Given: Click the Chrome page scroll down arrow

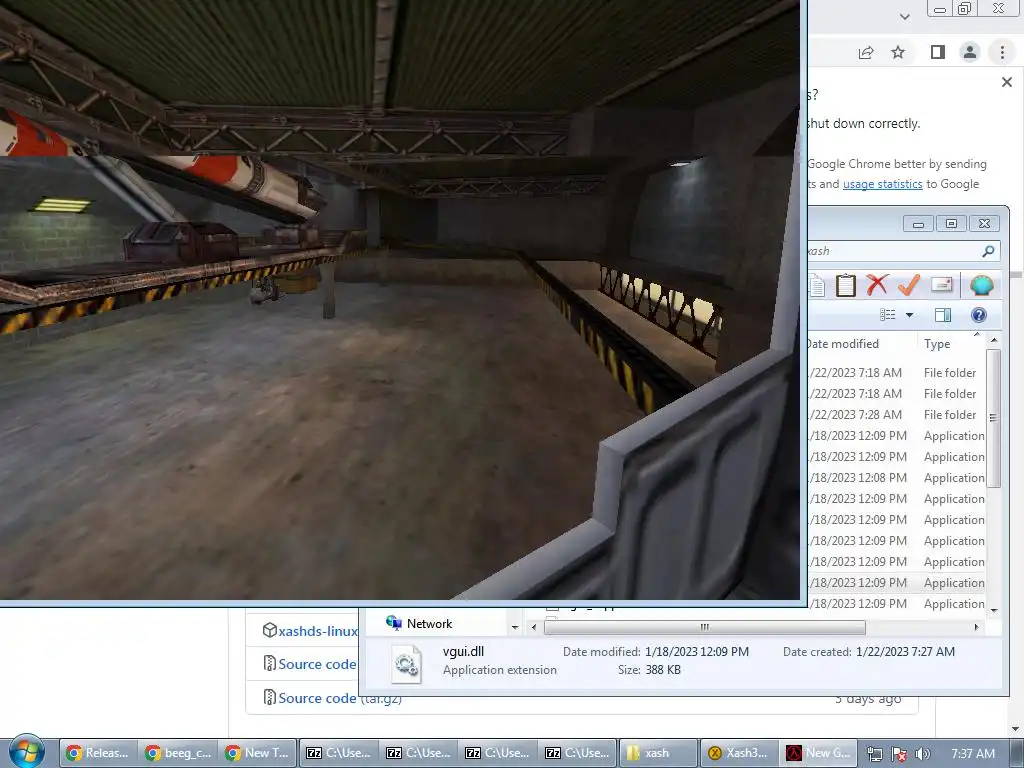Looking at the screenshot, I should tap(1015, 729).
